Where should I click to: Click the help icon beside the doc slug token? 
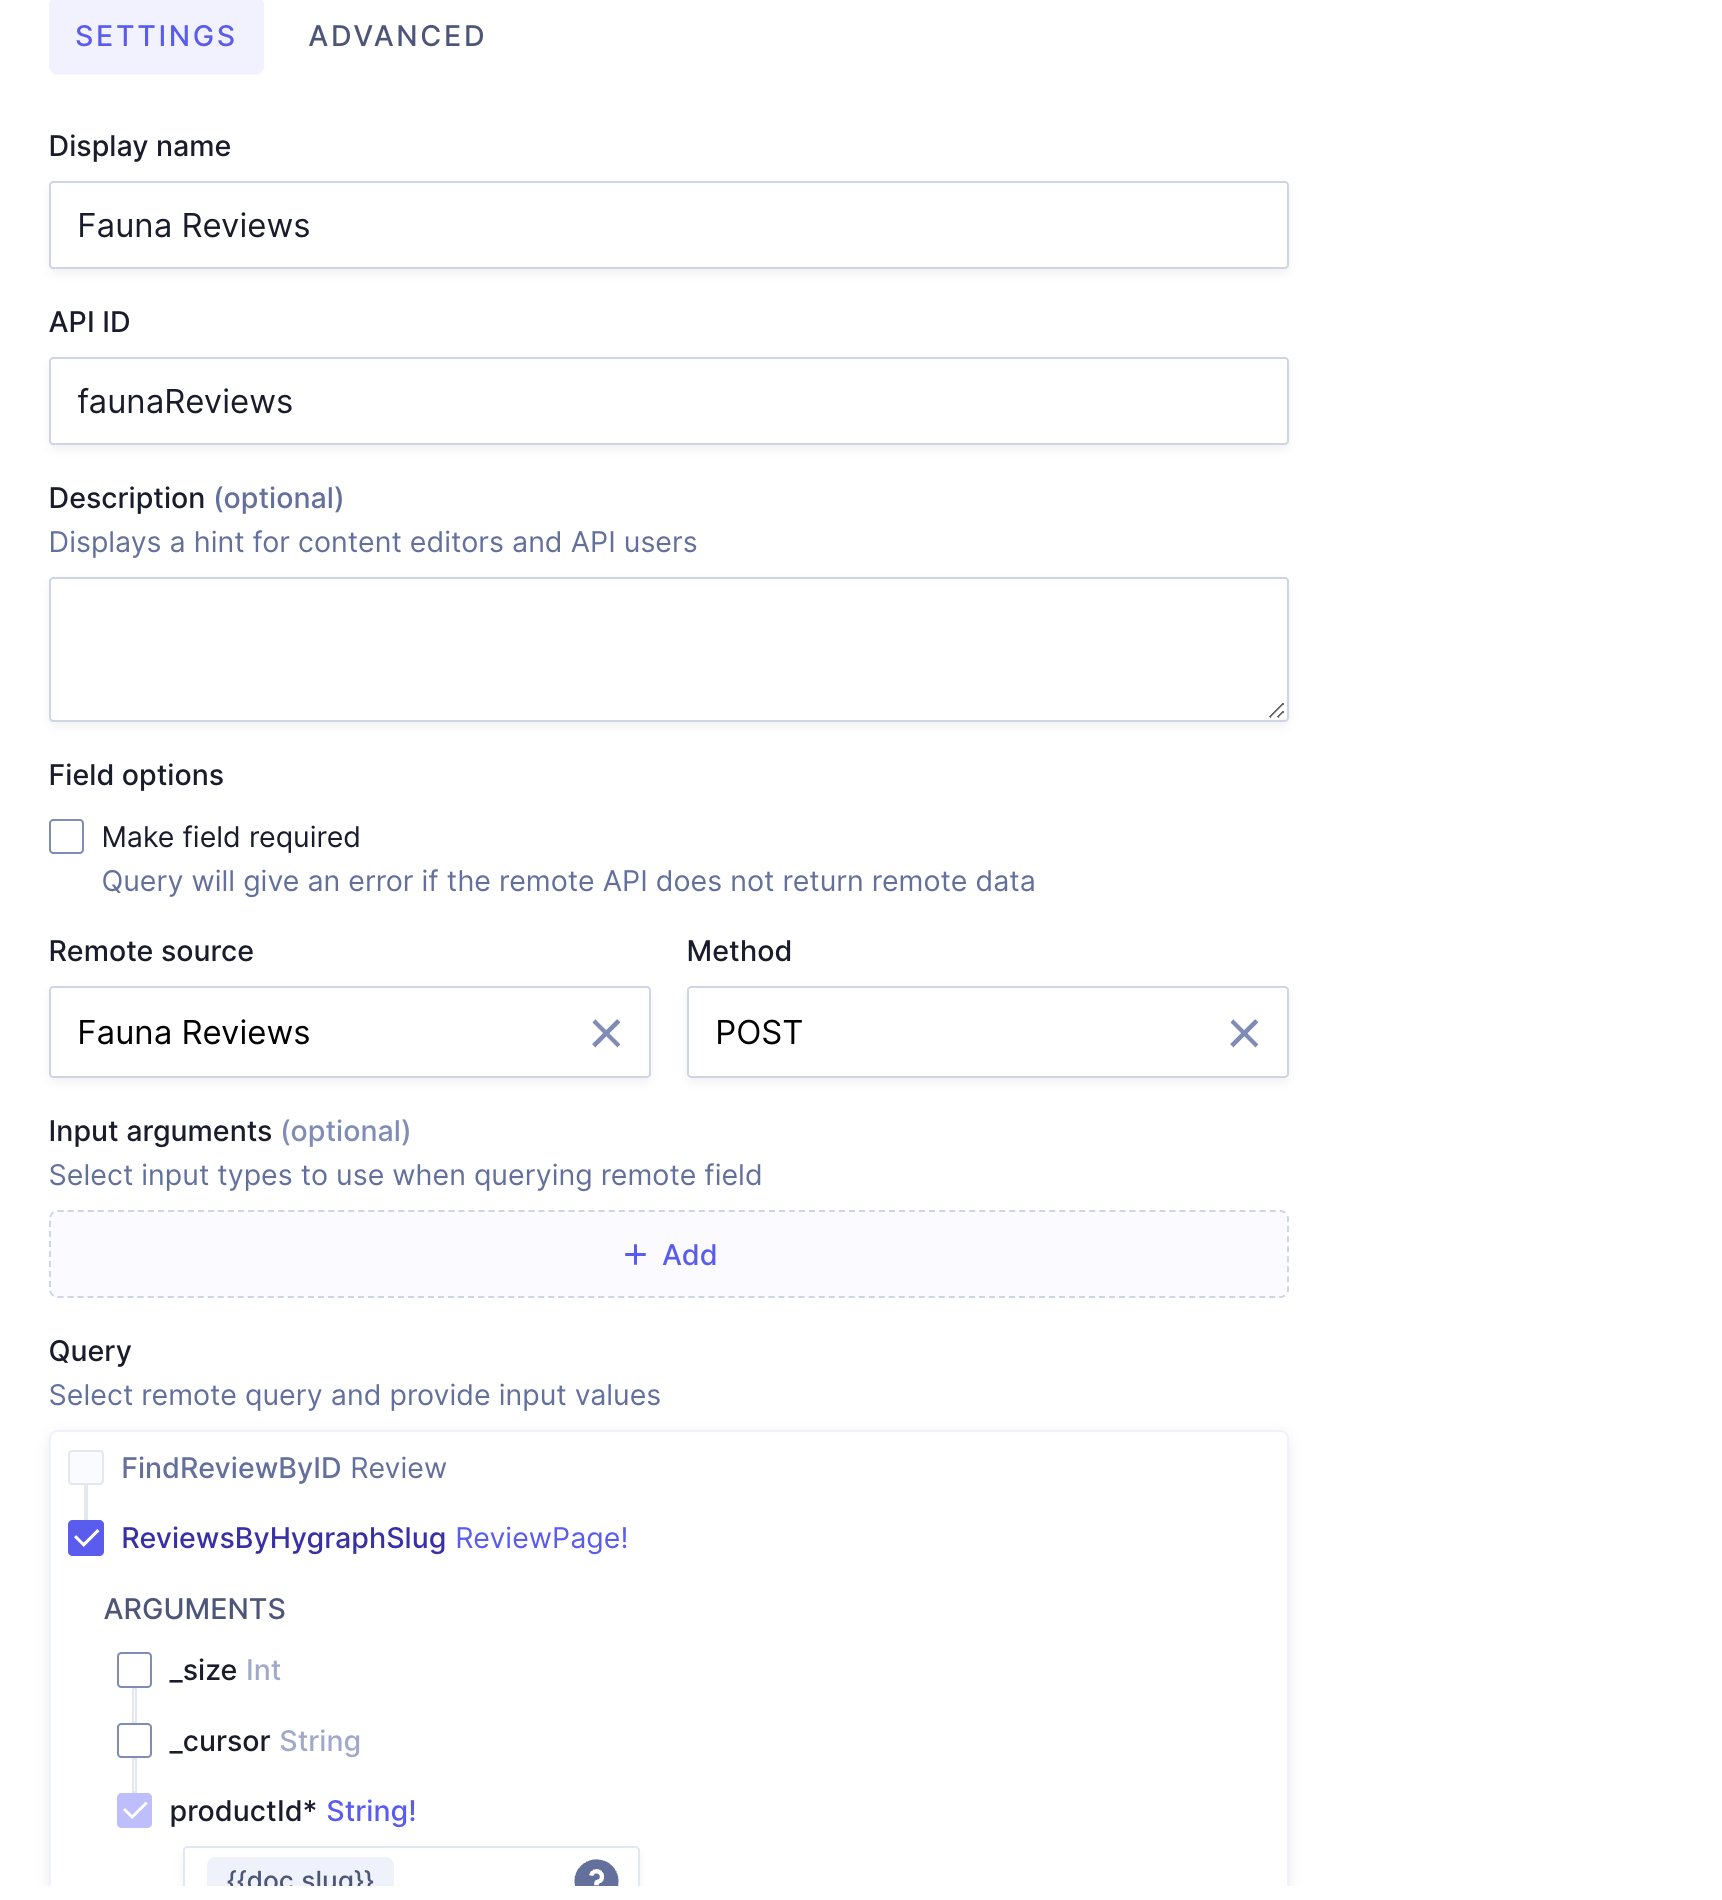[597, 1875]
